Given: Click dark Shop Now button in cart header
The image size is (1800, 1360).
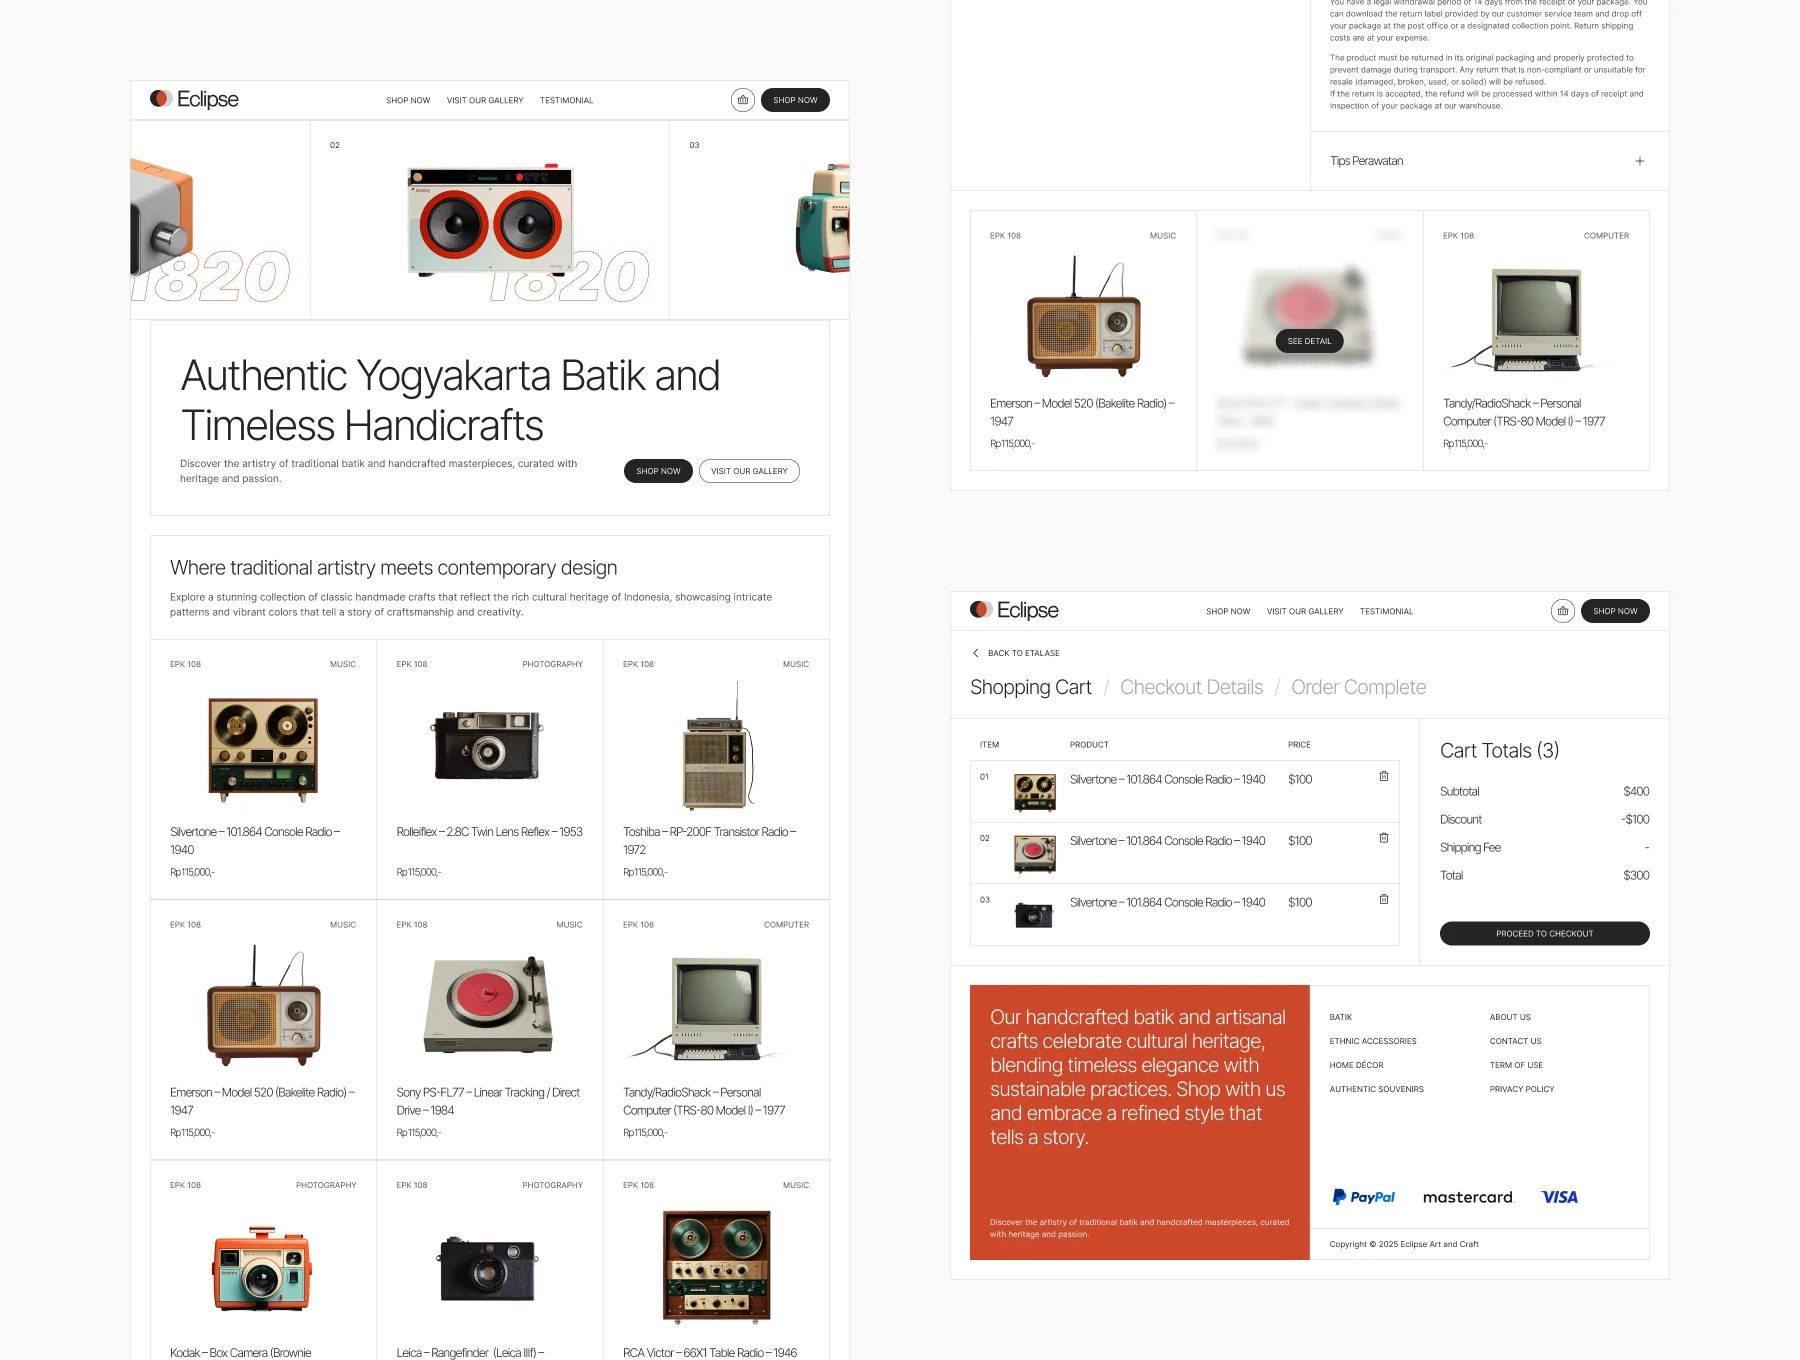Looking at the screenshot, I should [1615, 611].
